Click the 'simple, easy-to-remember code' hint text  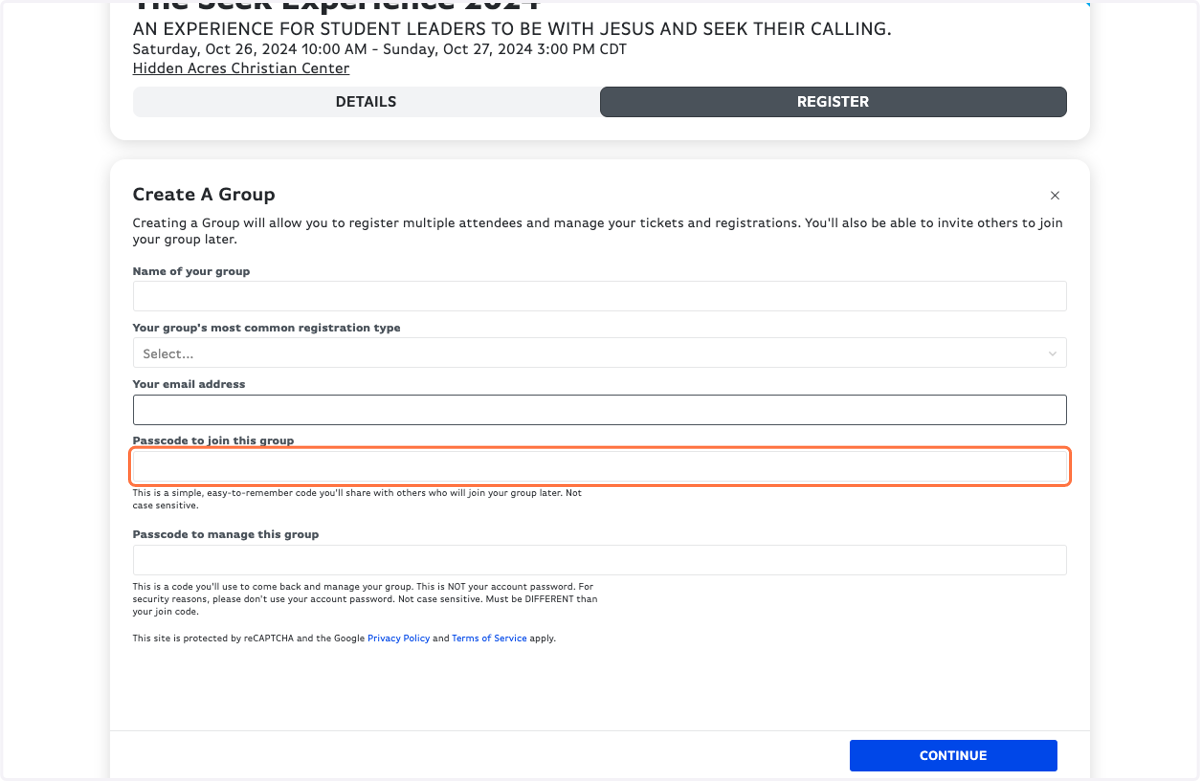(x=357, y=499)
